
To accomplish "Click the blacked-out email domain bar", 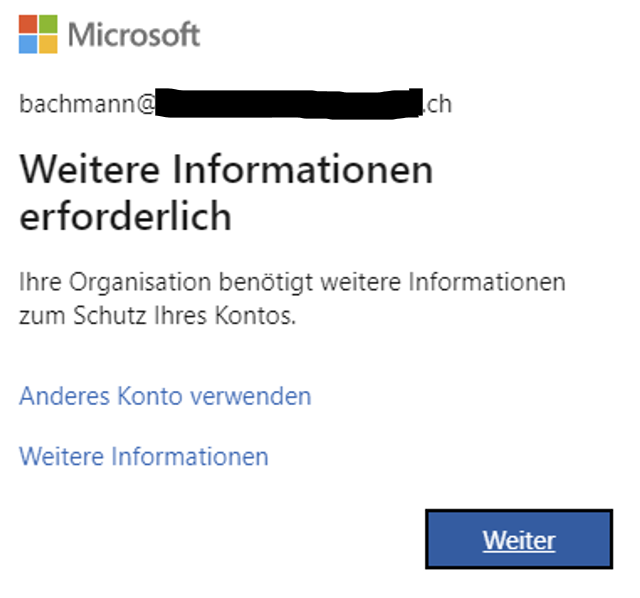I will click(x=290, y=103).
